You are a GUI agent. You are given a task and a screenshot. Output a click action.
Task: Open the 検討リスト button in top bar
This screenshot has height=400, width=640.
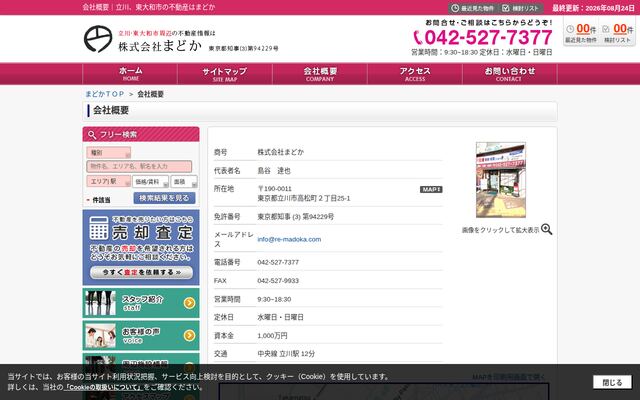coord(522,8)
